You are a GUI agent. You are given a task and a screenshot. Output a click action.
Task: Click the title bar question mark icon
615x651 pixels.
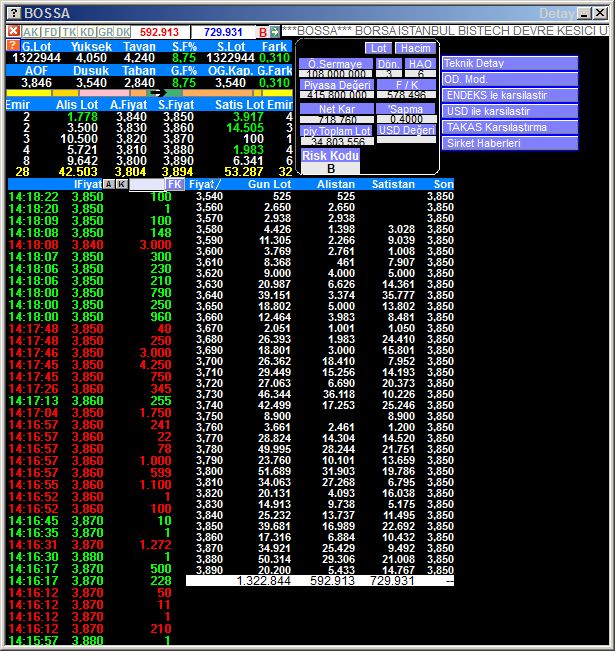pos(14,13)
